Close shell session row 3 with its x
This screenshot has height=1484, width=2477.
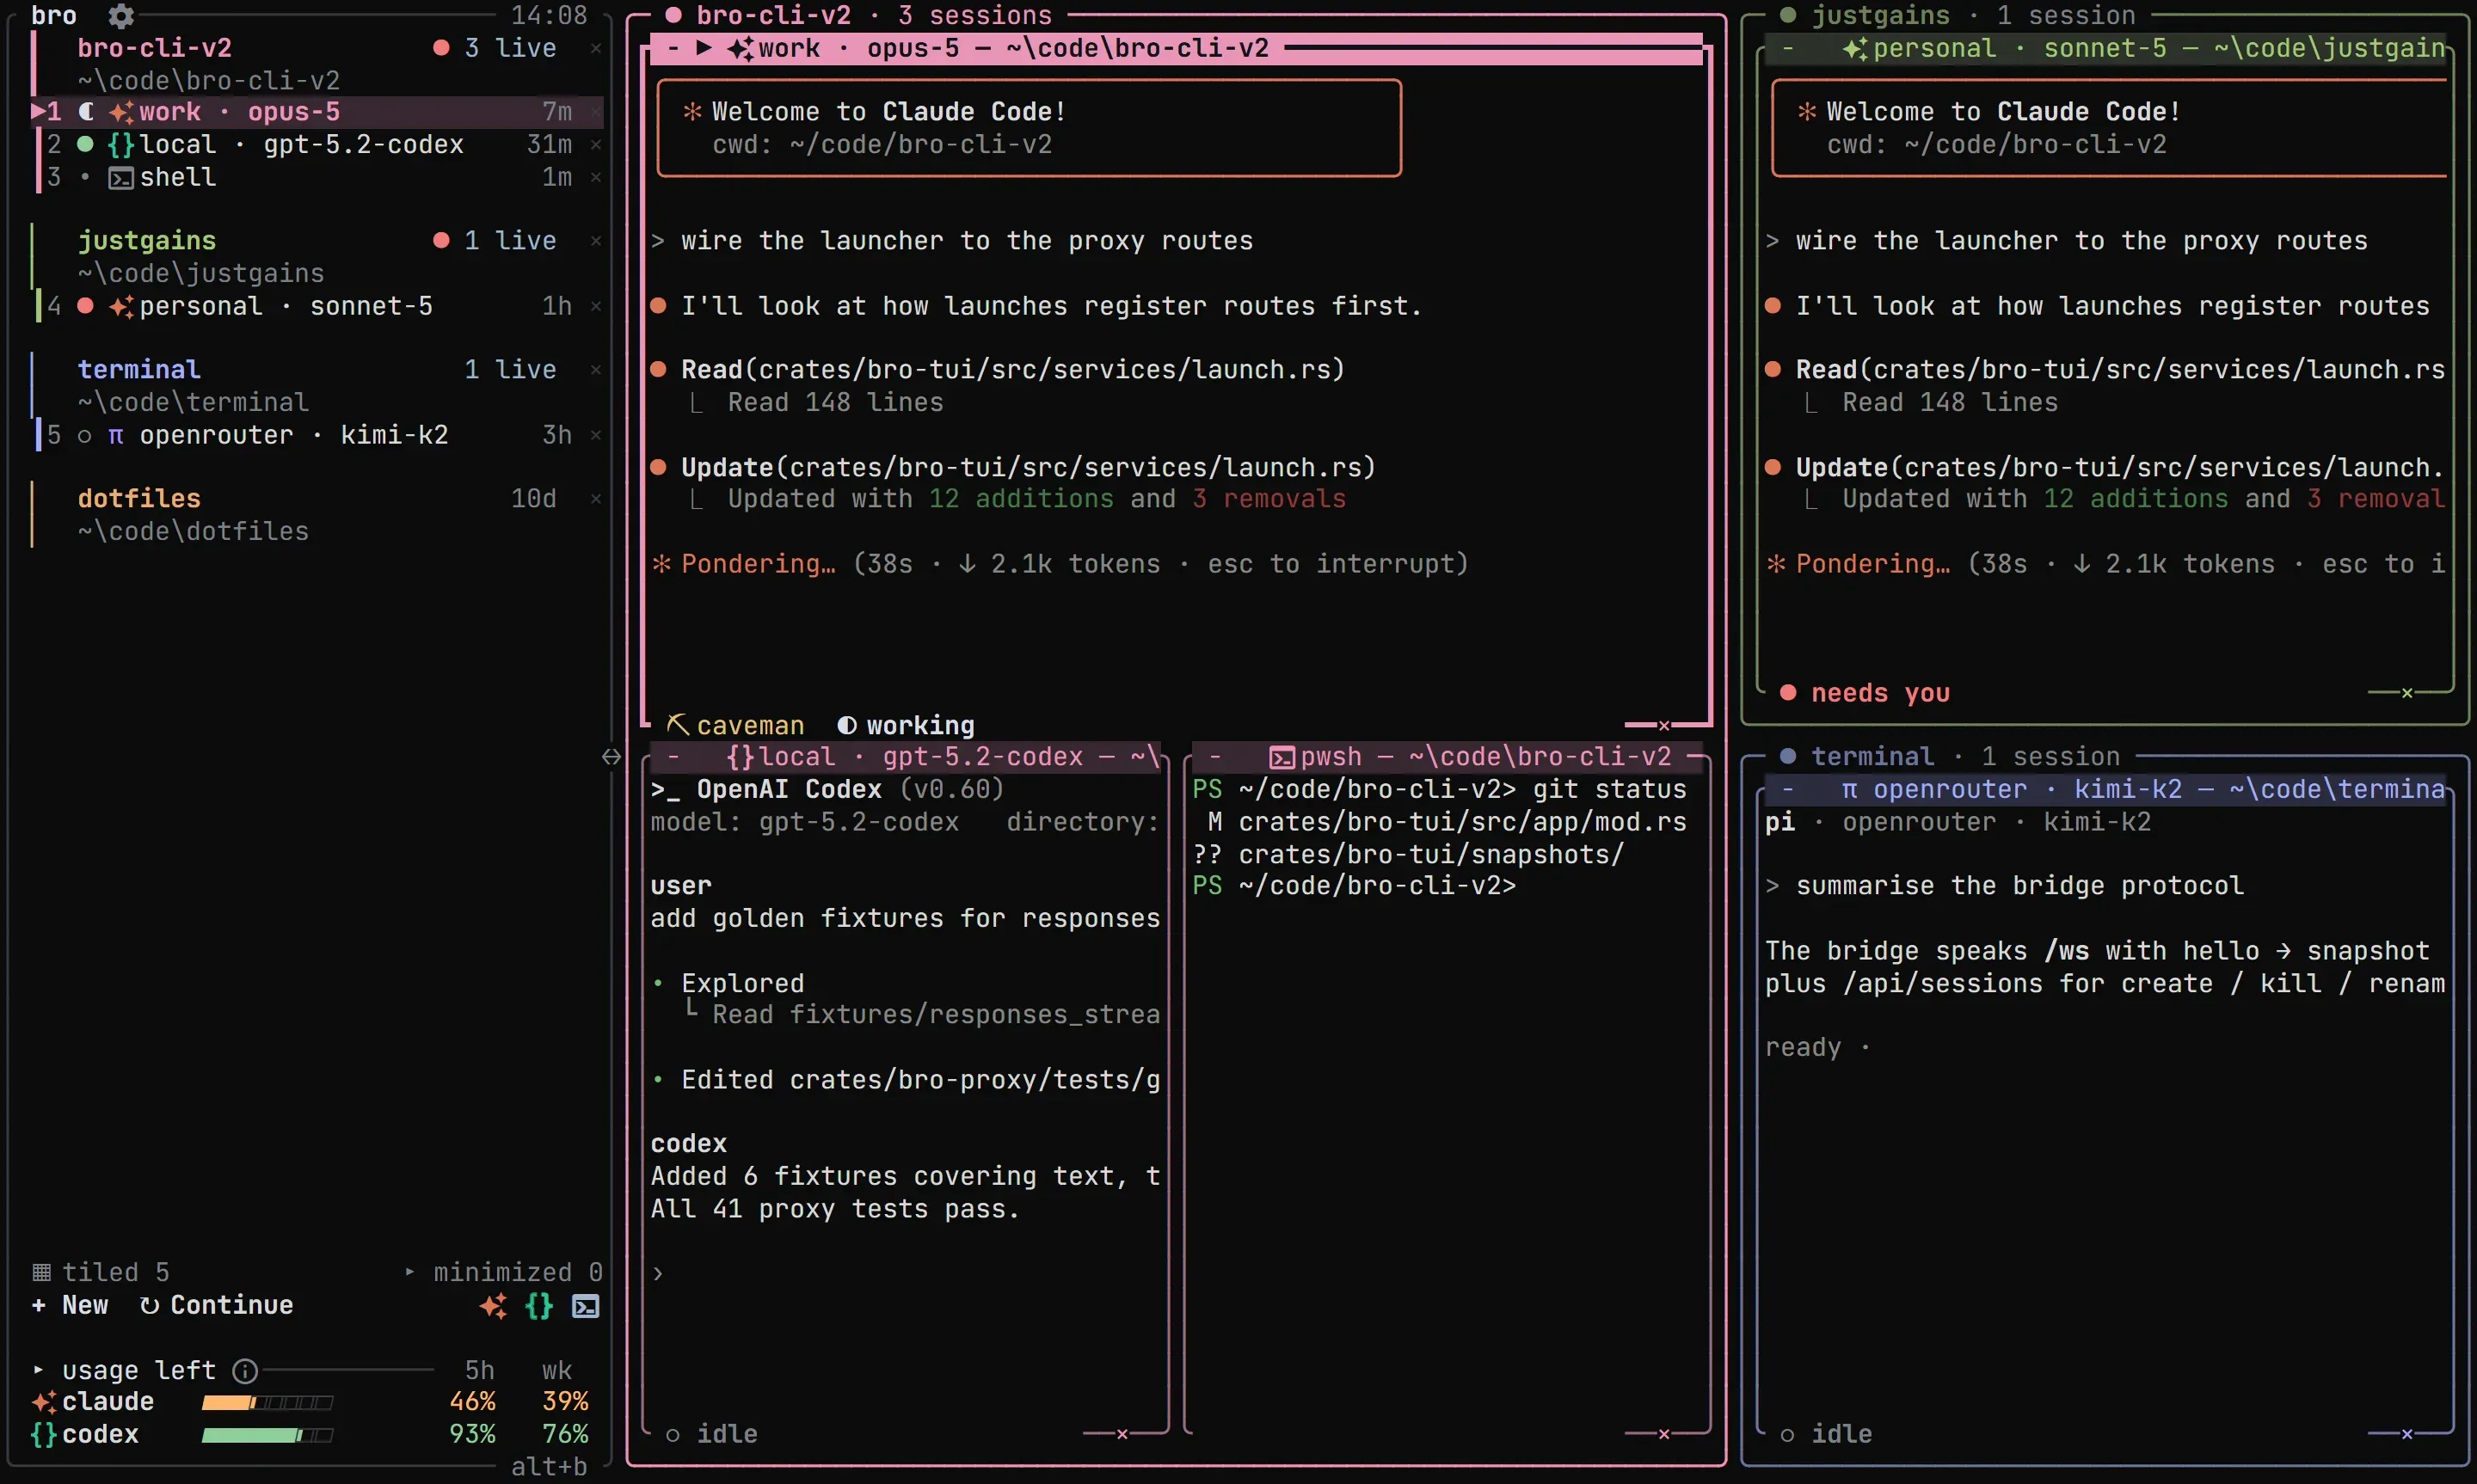point(596,177)
